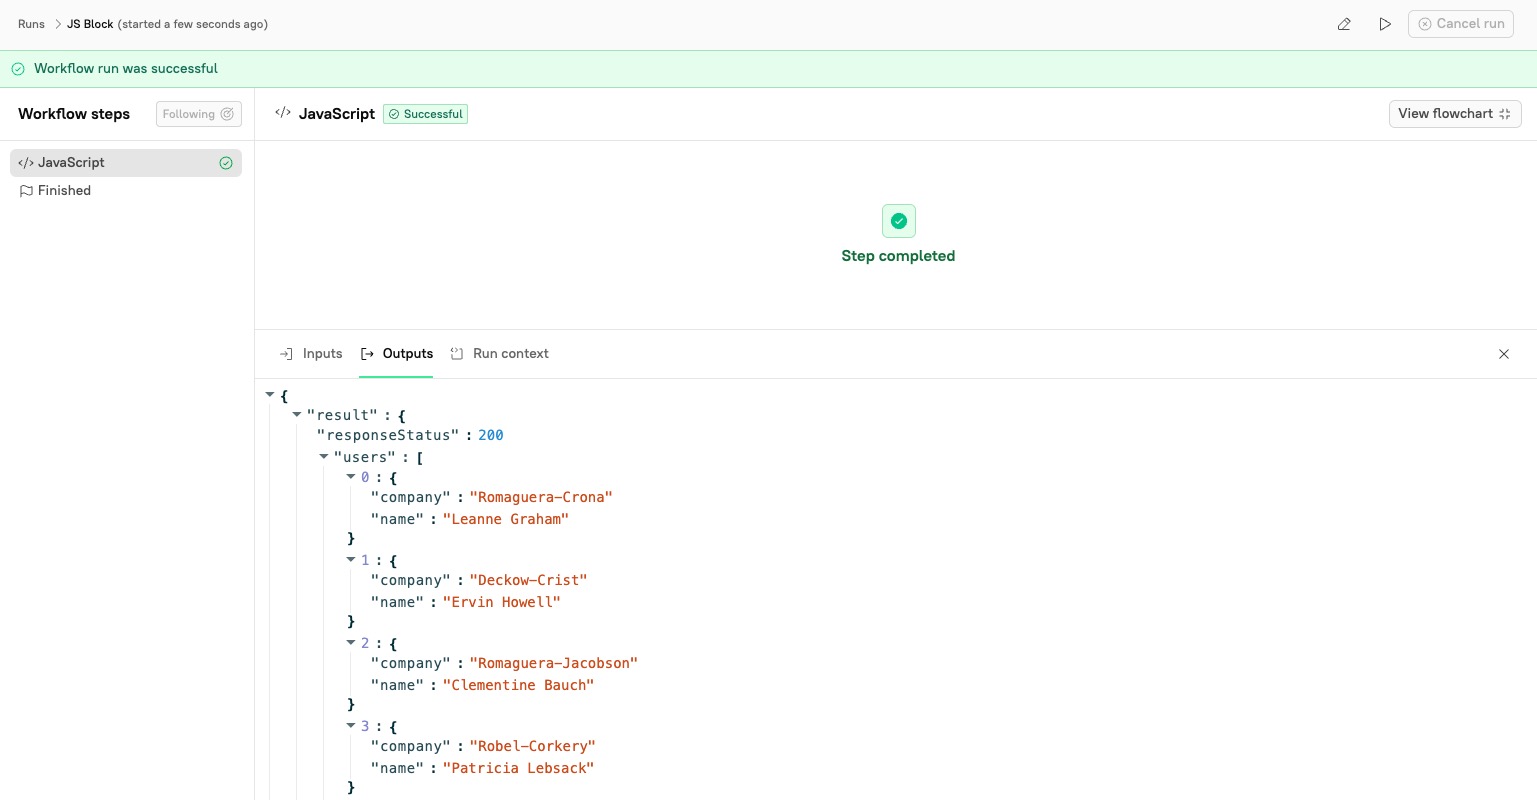Close the outputs panel
The width and height of the screenshot is (1537, 800).
1504,354
